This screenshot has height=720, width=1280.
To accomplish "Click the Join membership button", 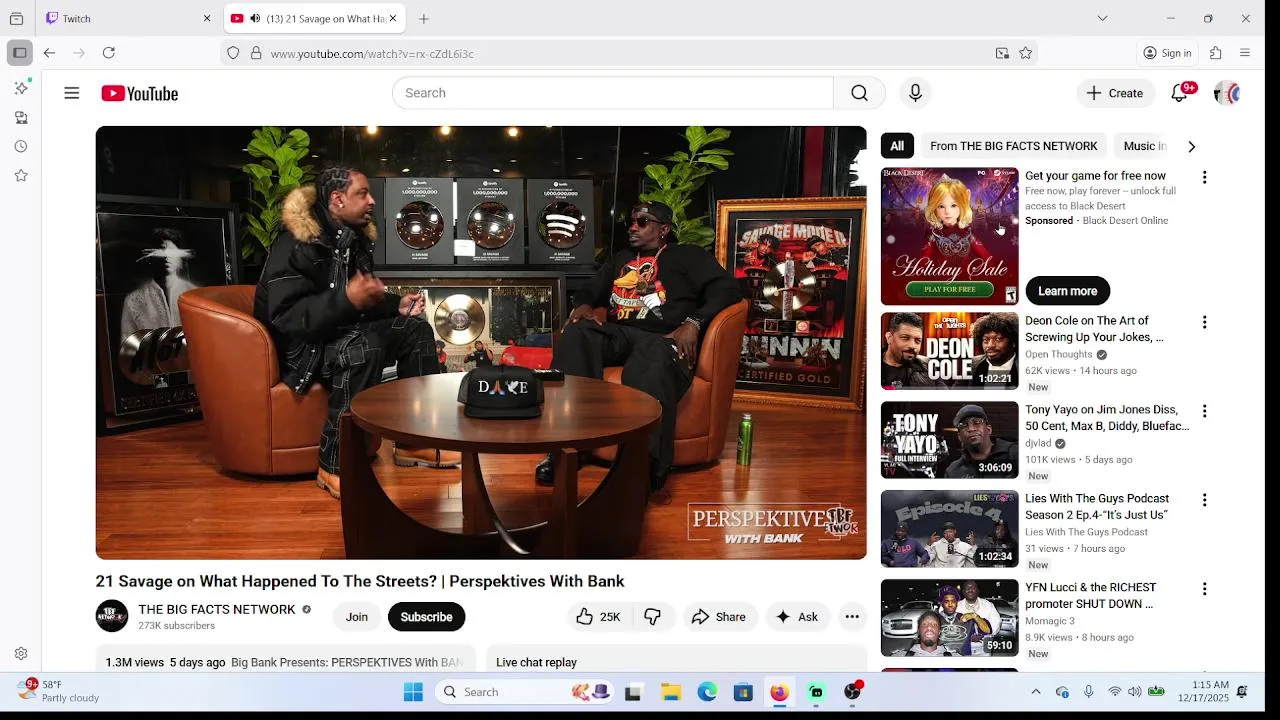I will (x=357, y=617).
